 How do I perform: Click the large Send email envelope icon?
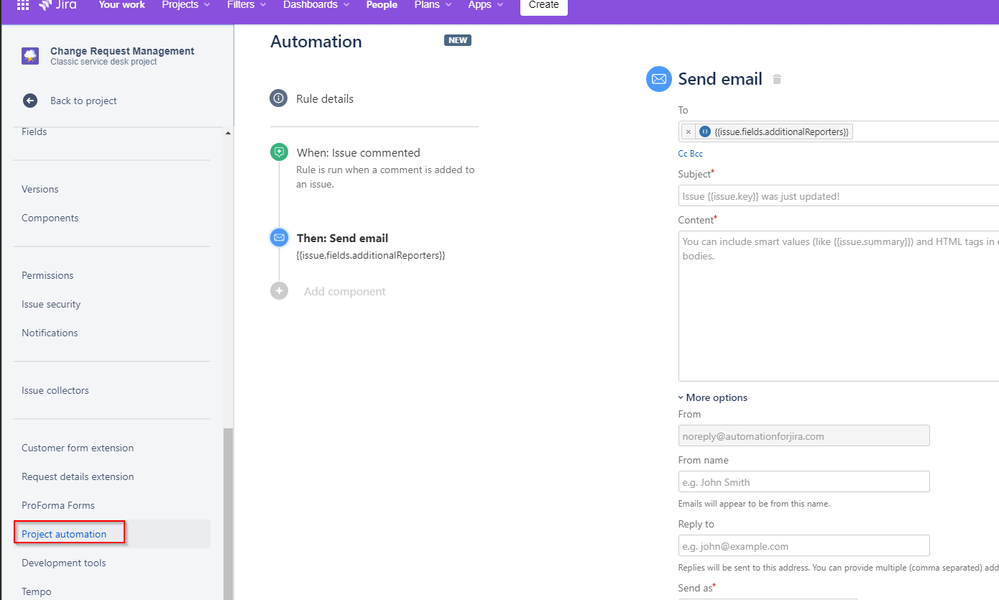point(659,79)
